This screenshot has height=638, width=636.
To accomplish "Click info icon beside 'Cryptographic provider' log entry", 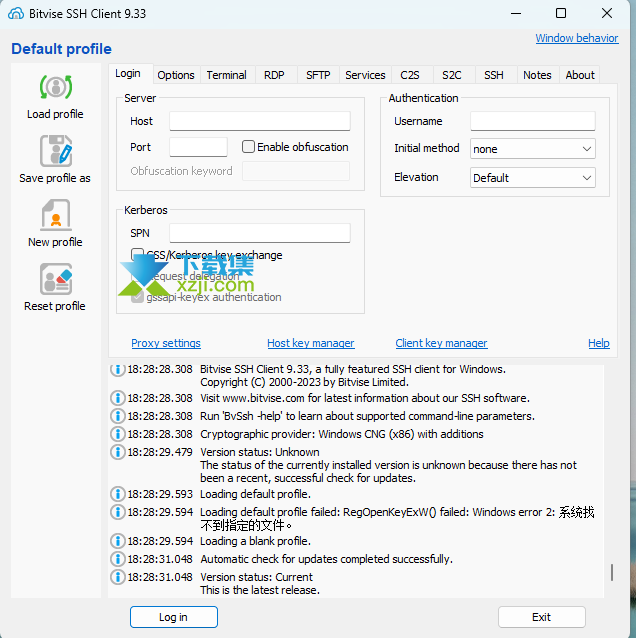I will coord(118,434).
